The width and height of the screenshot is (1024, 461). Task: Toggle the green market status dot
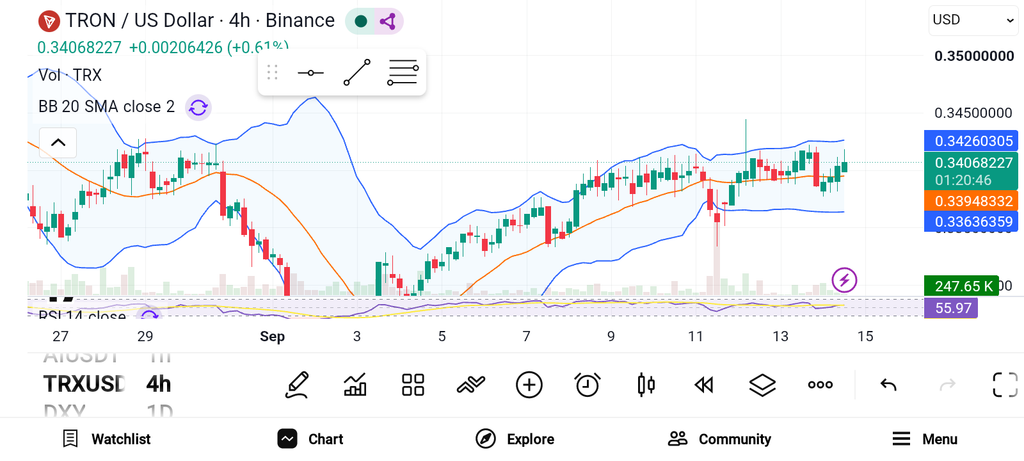coord(360,22)
